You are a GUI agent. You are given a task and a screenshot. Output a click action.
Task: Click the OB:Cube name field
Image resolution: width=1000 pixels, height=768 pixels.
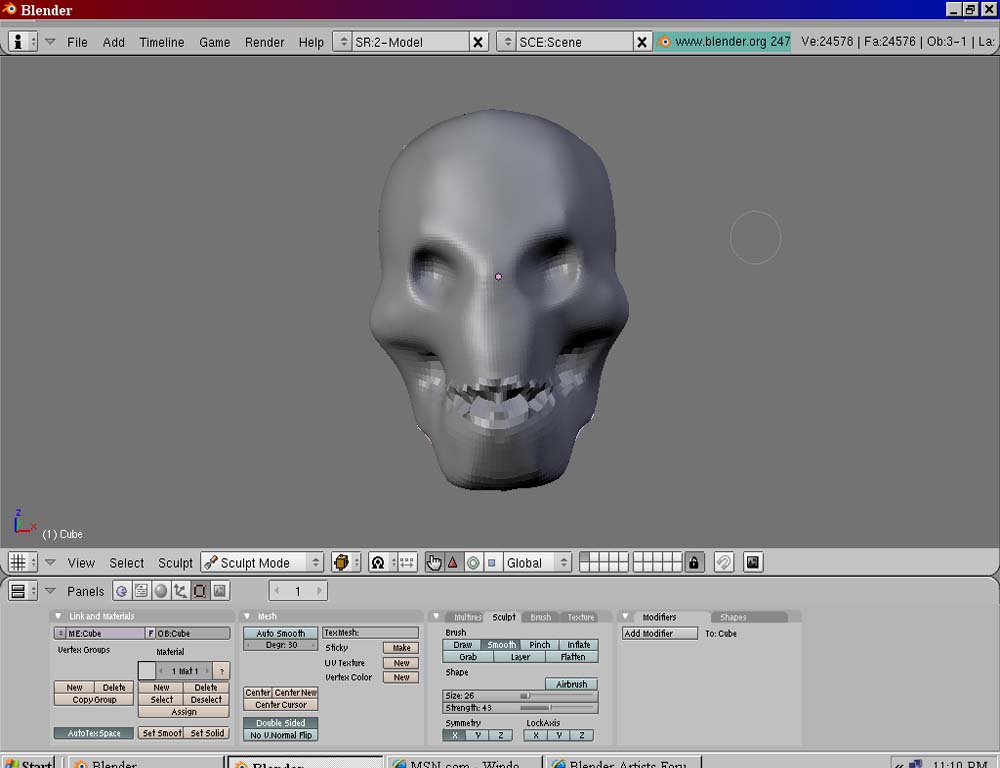click(x=193, y=633)
